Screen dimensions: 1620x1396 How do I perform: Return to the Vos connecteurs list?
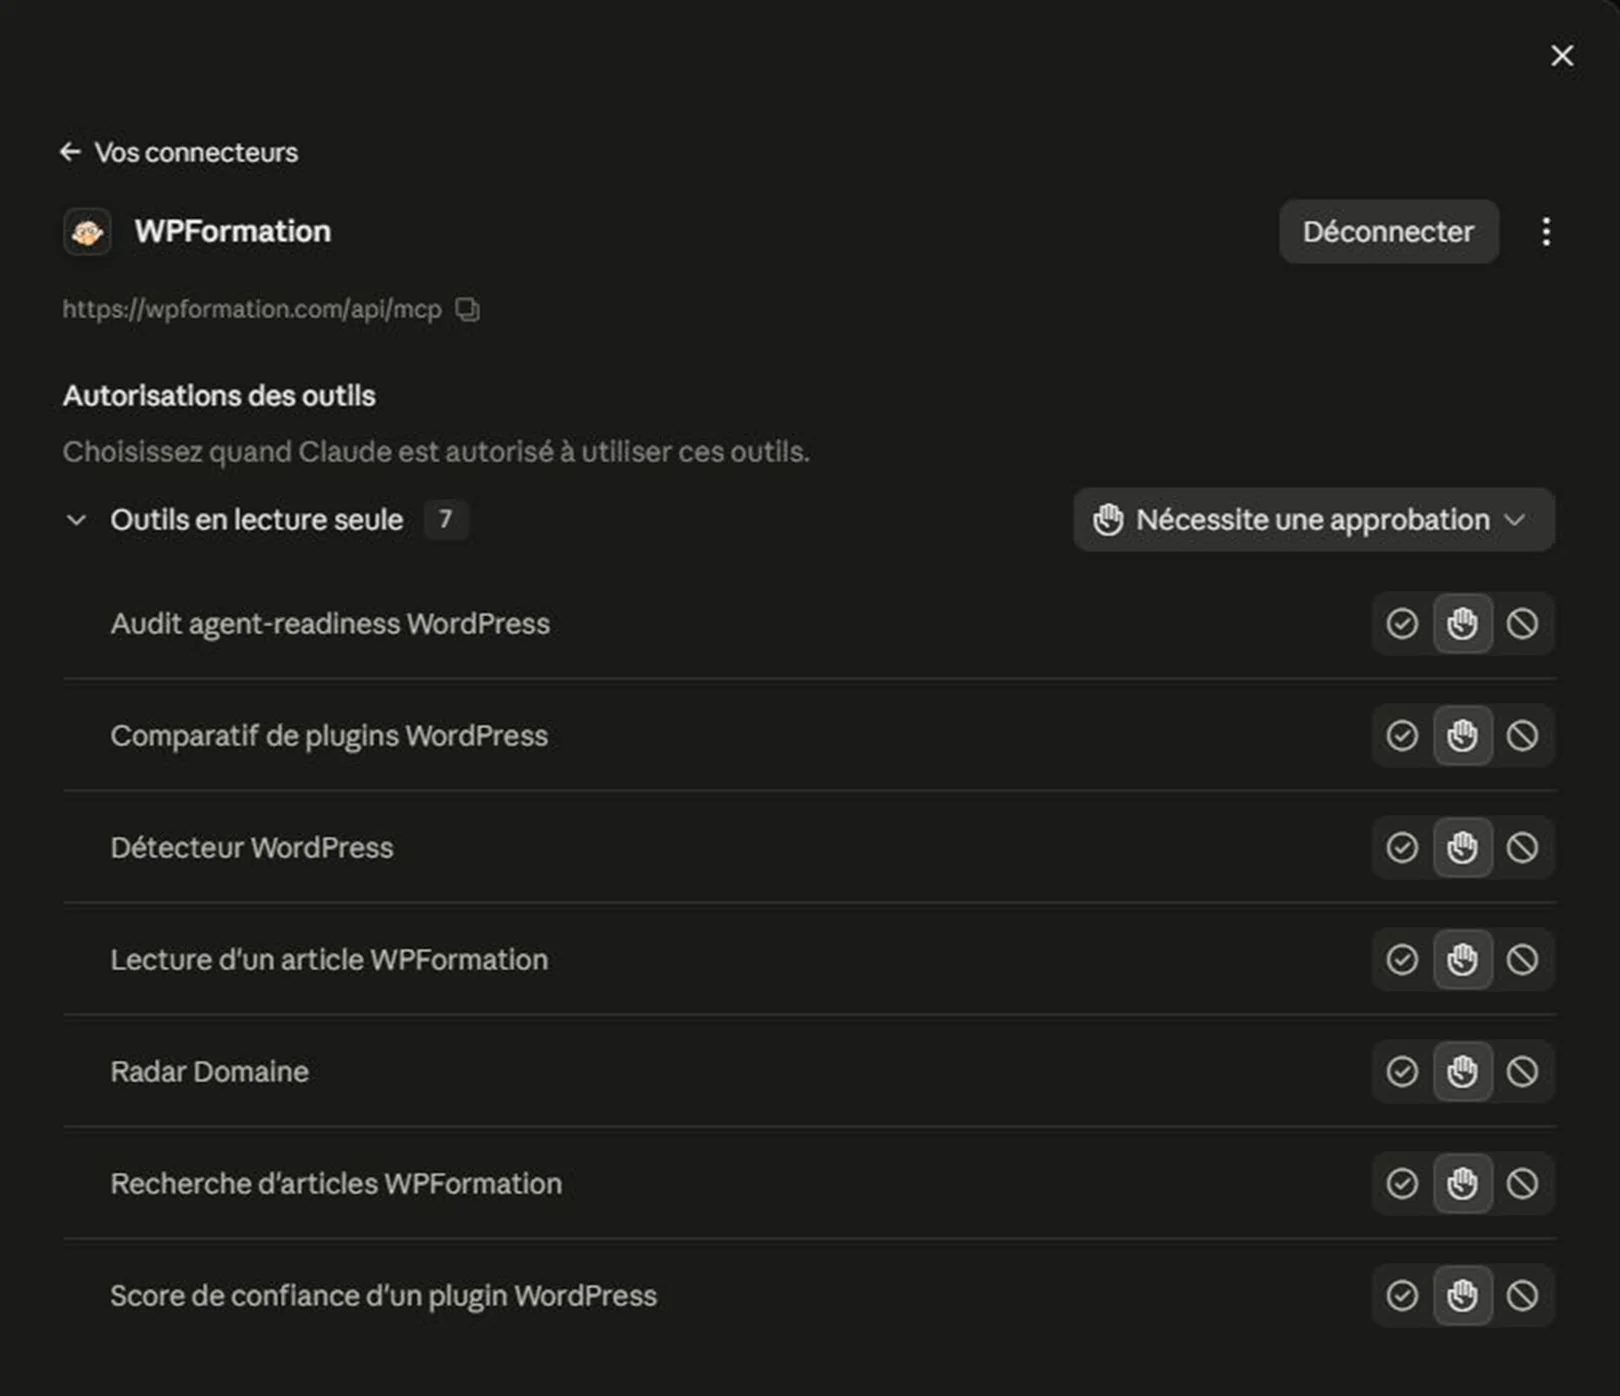196,152
